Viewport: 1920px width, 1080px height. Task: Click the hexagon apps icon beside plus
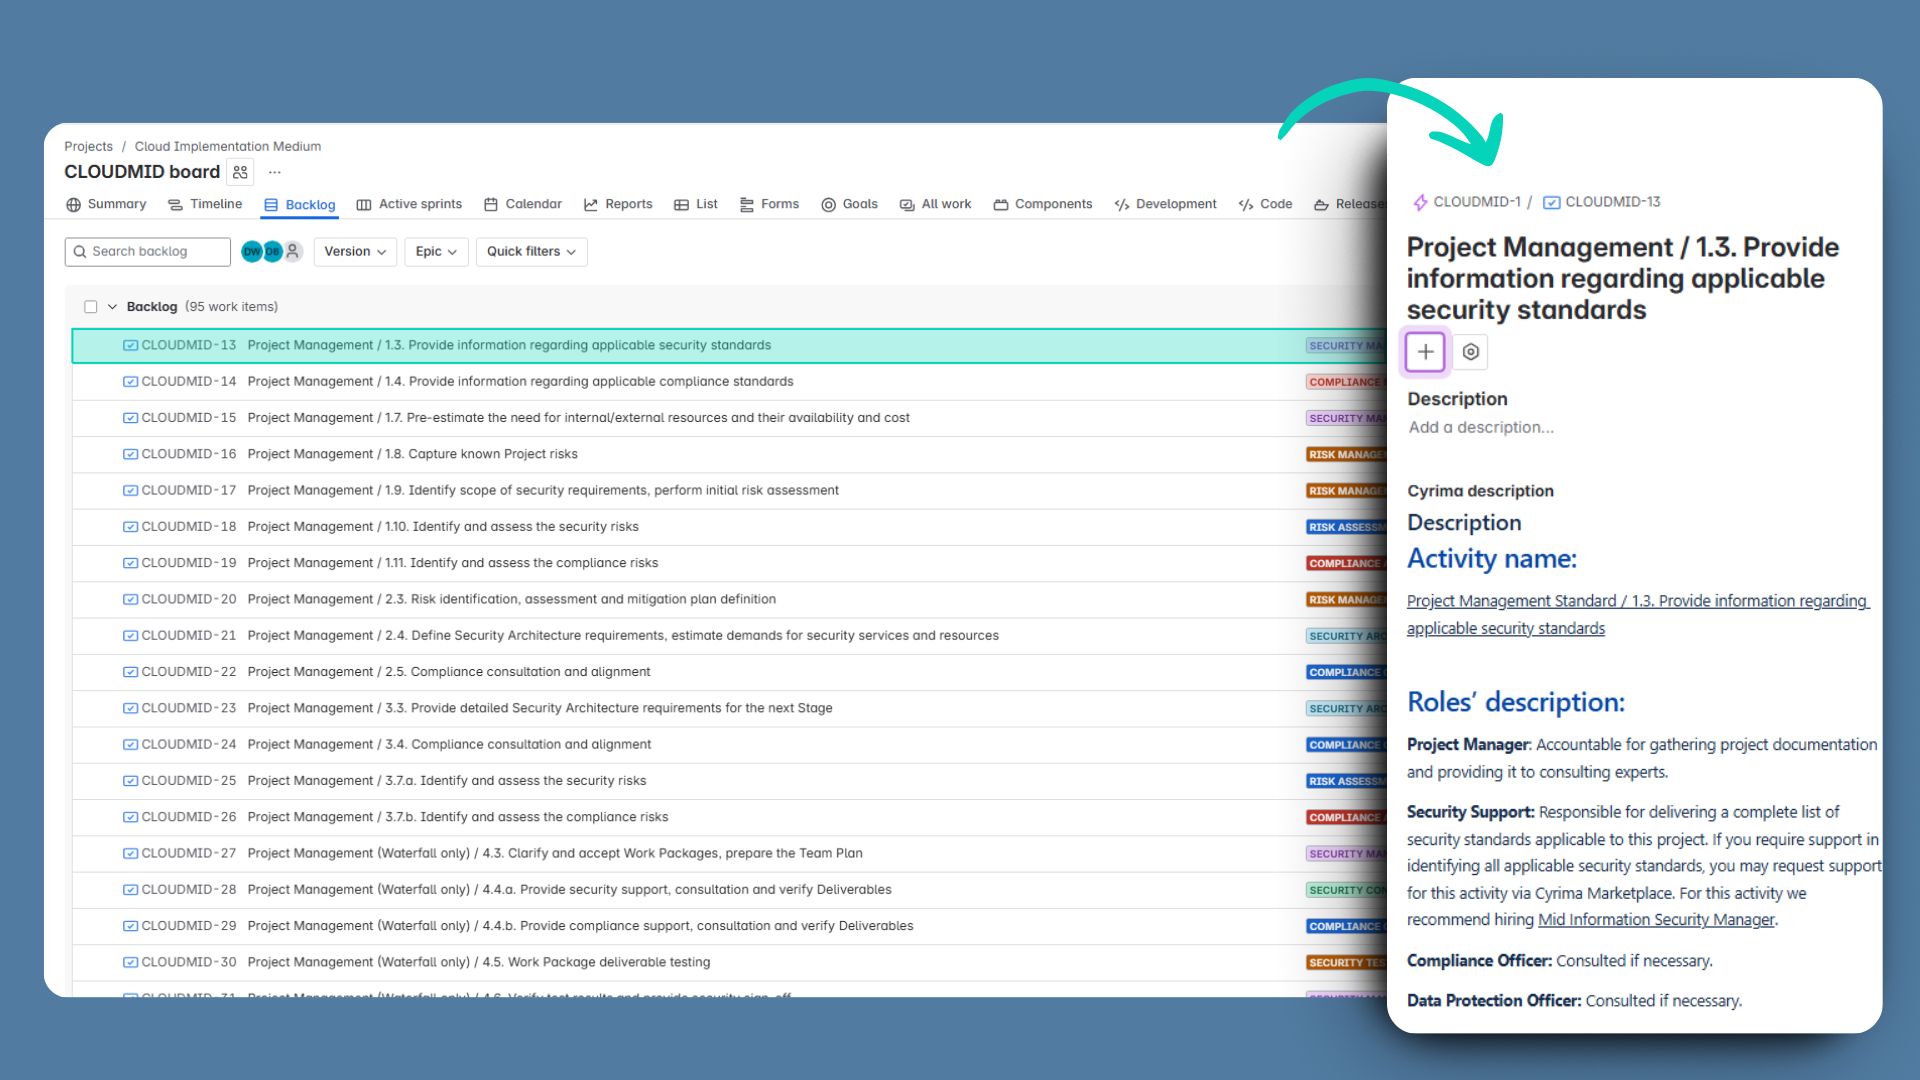point(1470,352)
